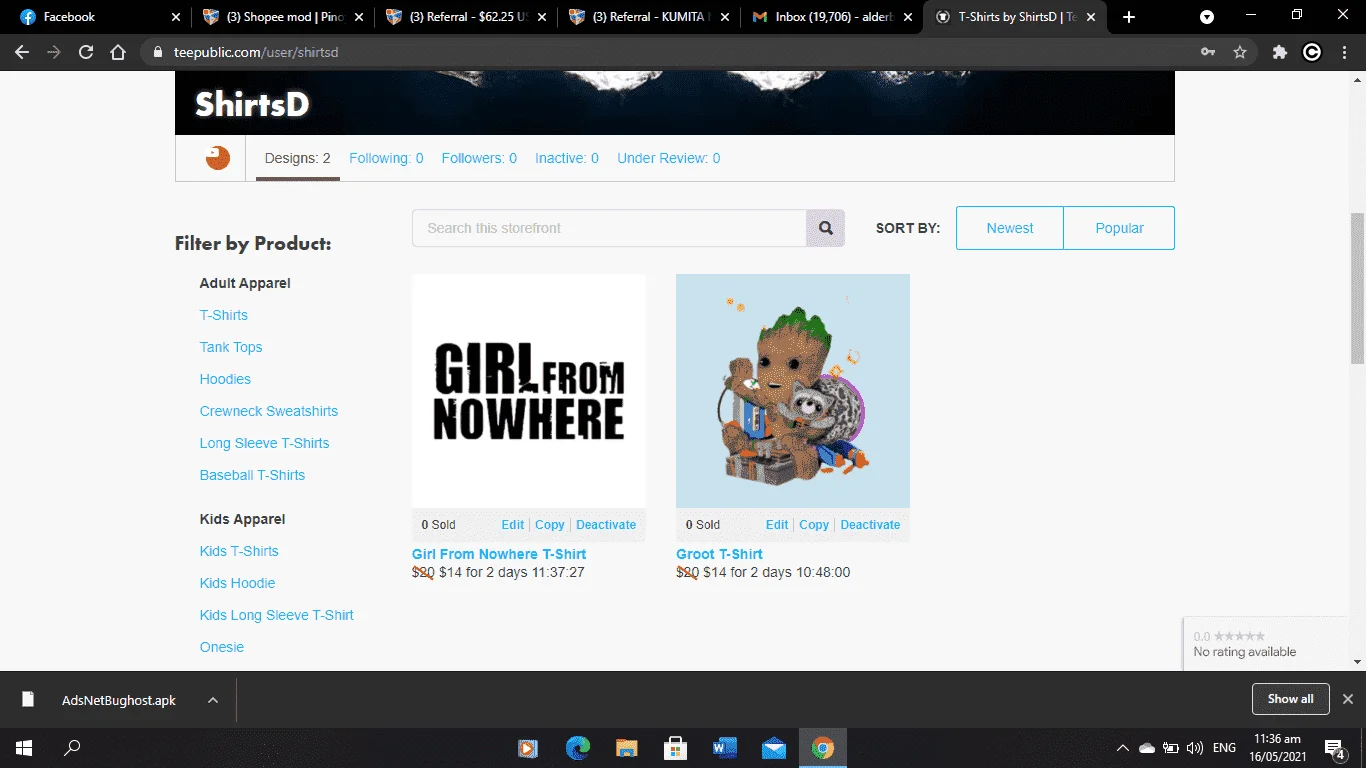Go back to the previous page
The width and height of the screenshot is (1366, 768).
(22, 53)
